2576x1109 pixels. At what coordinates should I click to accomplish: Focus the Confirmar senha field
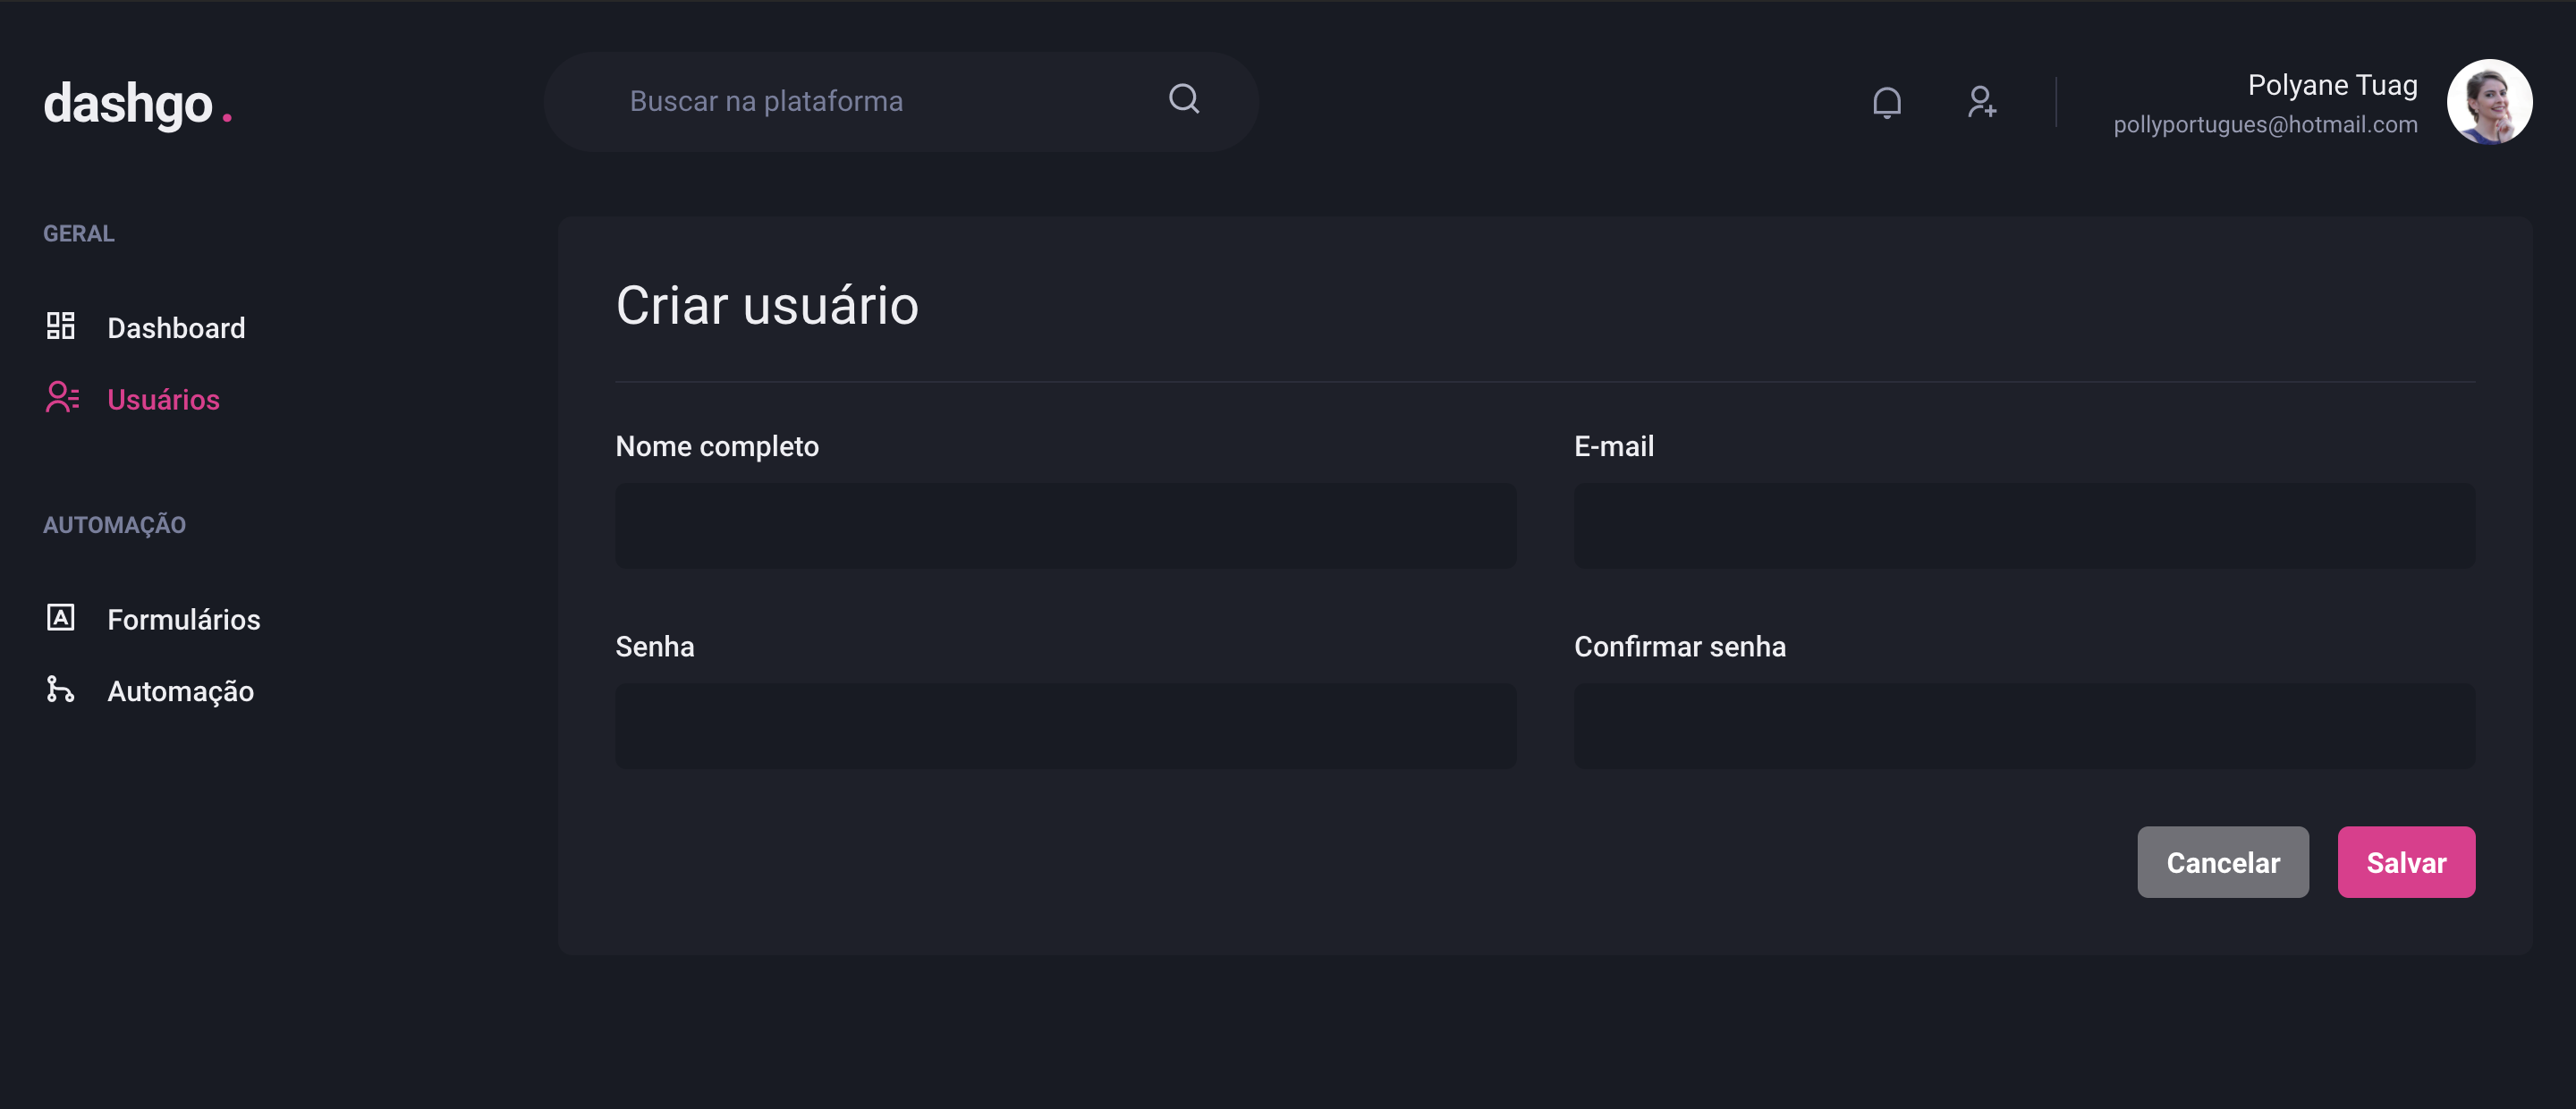pos(2023,726)
